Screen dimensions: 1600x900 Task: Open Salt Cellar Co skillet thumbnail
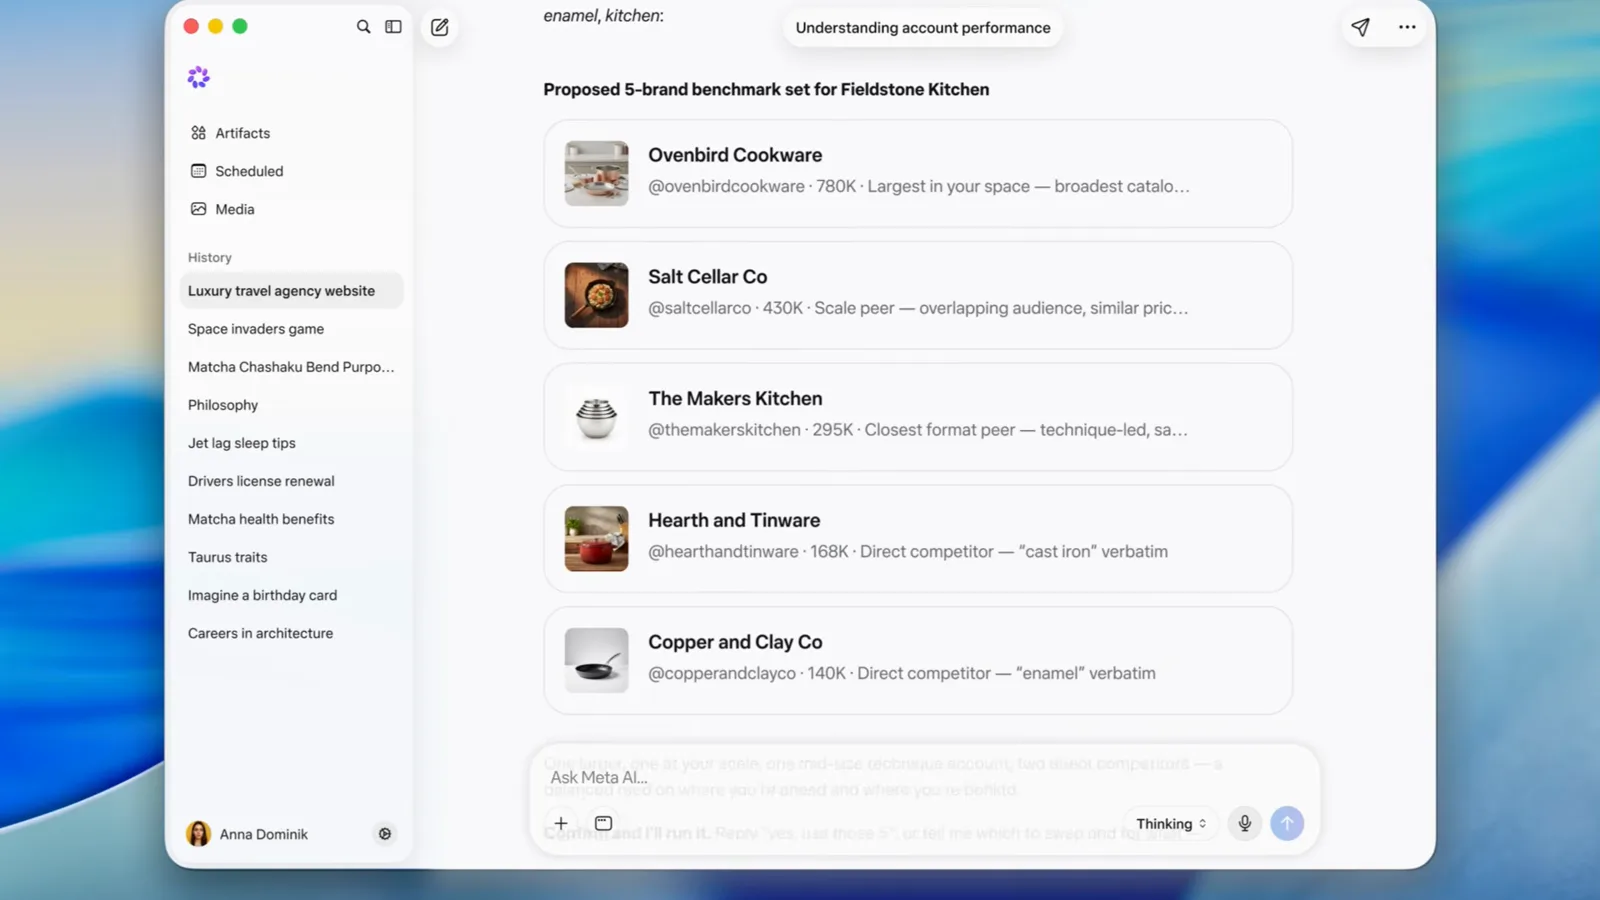pyautogui.click(x=597, y=295)
